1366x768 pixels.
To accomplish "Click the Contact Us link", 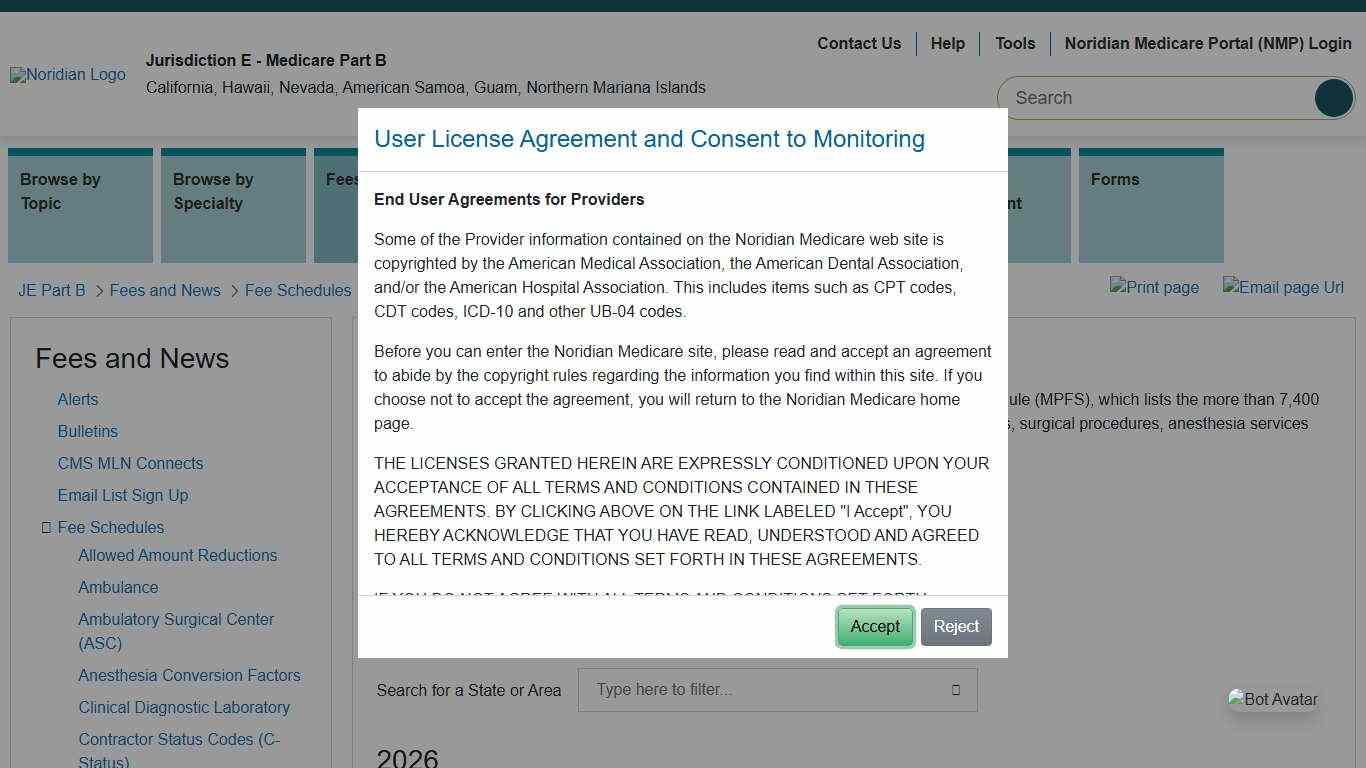I will (x=859, y=44).
